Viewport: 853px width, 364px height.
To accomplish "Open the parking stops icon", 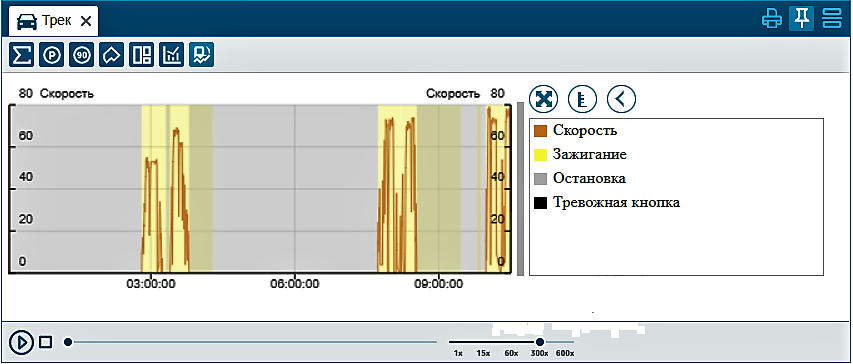I will tap(51, 55).
